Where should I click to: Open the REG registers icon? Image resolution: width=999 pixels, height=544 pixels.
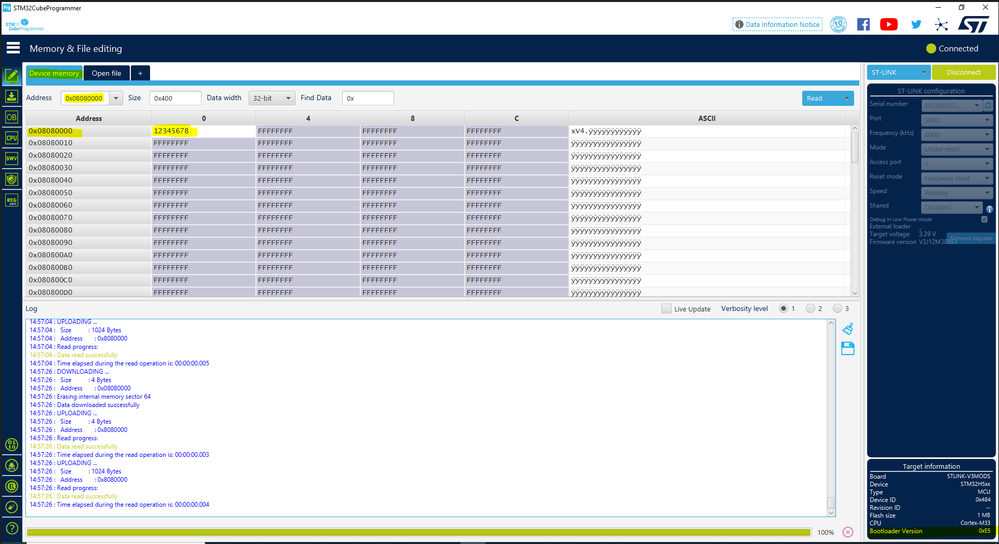click(x=11, y=200)
